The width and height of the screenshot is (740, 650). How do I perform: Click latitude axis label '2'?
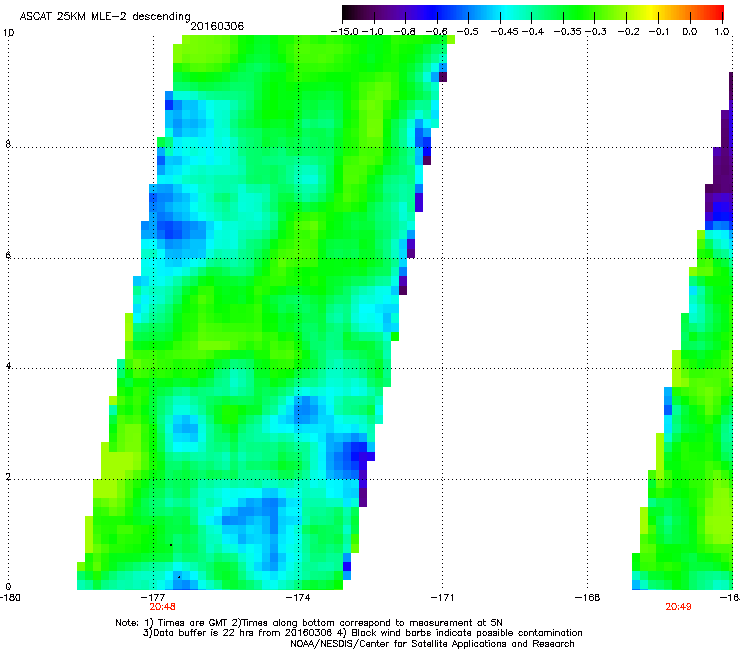[x=8, y=477]
